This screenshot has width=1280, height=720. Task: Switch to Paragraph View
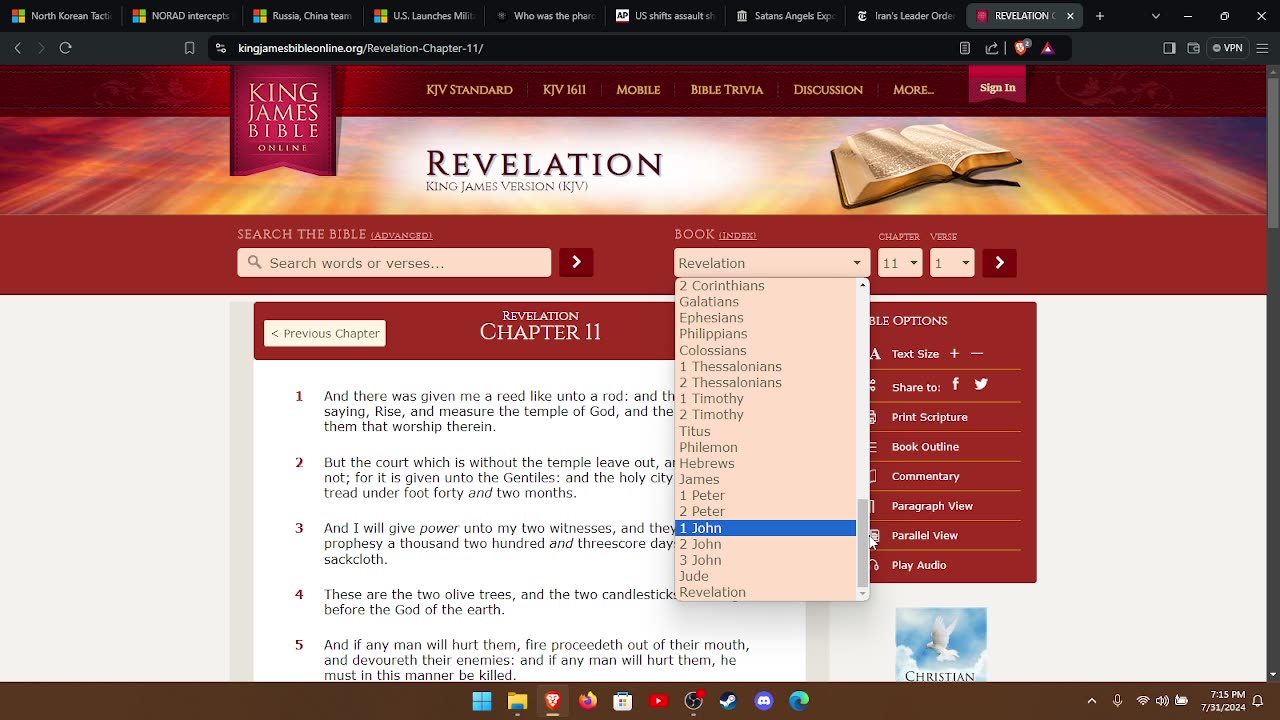point(932,506)
